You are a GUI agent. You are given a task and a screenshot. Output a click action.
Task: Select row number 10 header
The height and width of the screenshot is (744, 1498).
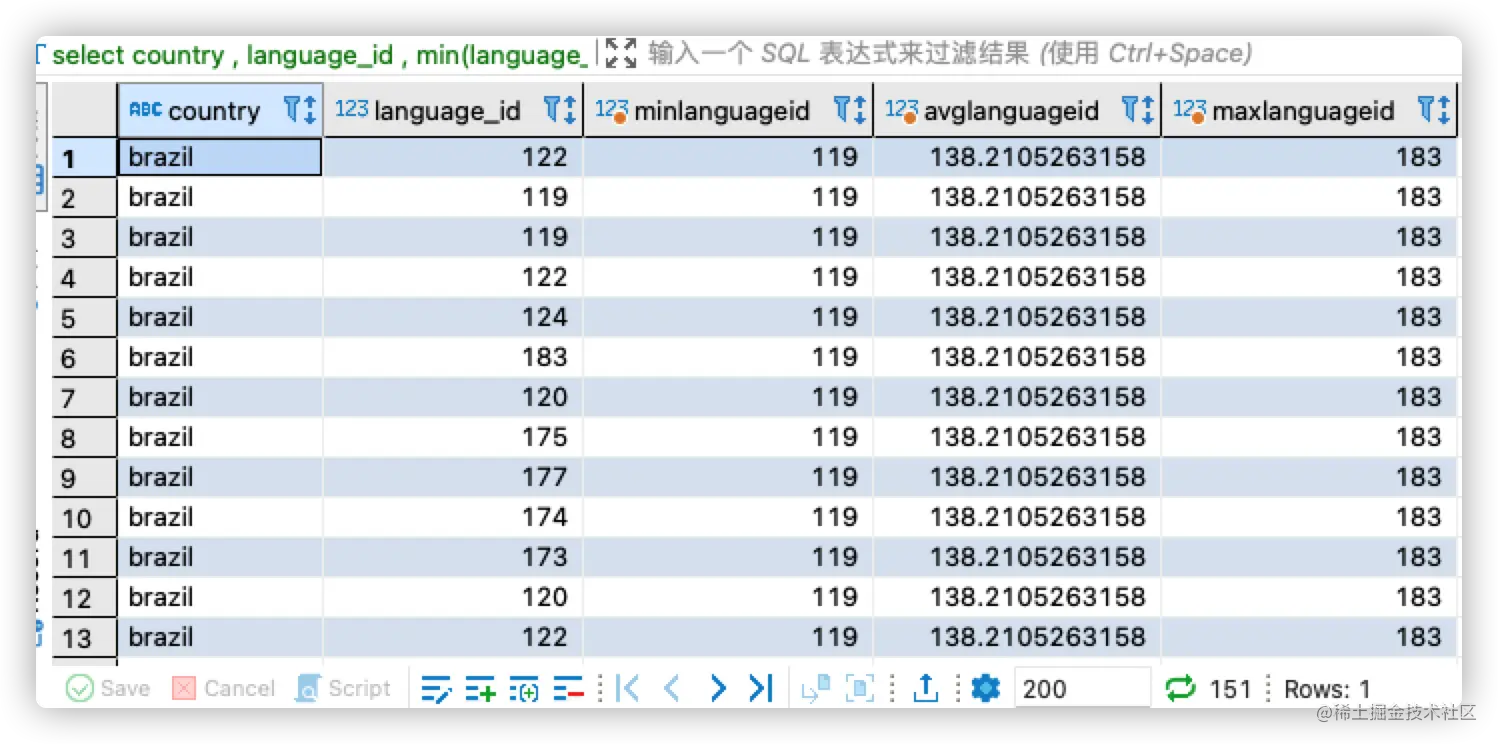point(84,517)
